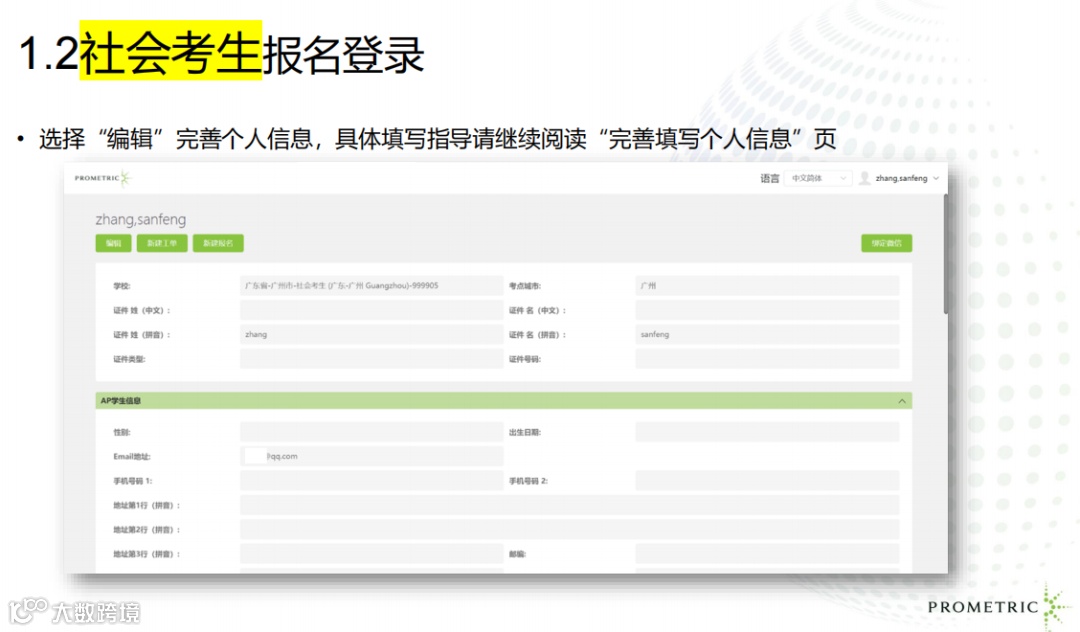Click the 邮编 input field

pos(767,554)
